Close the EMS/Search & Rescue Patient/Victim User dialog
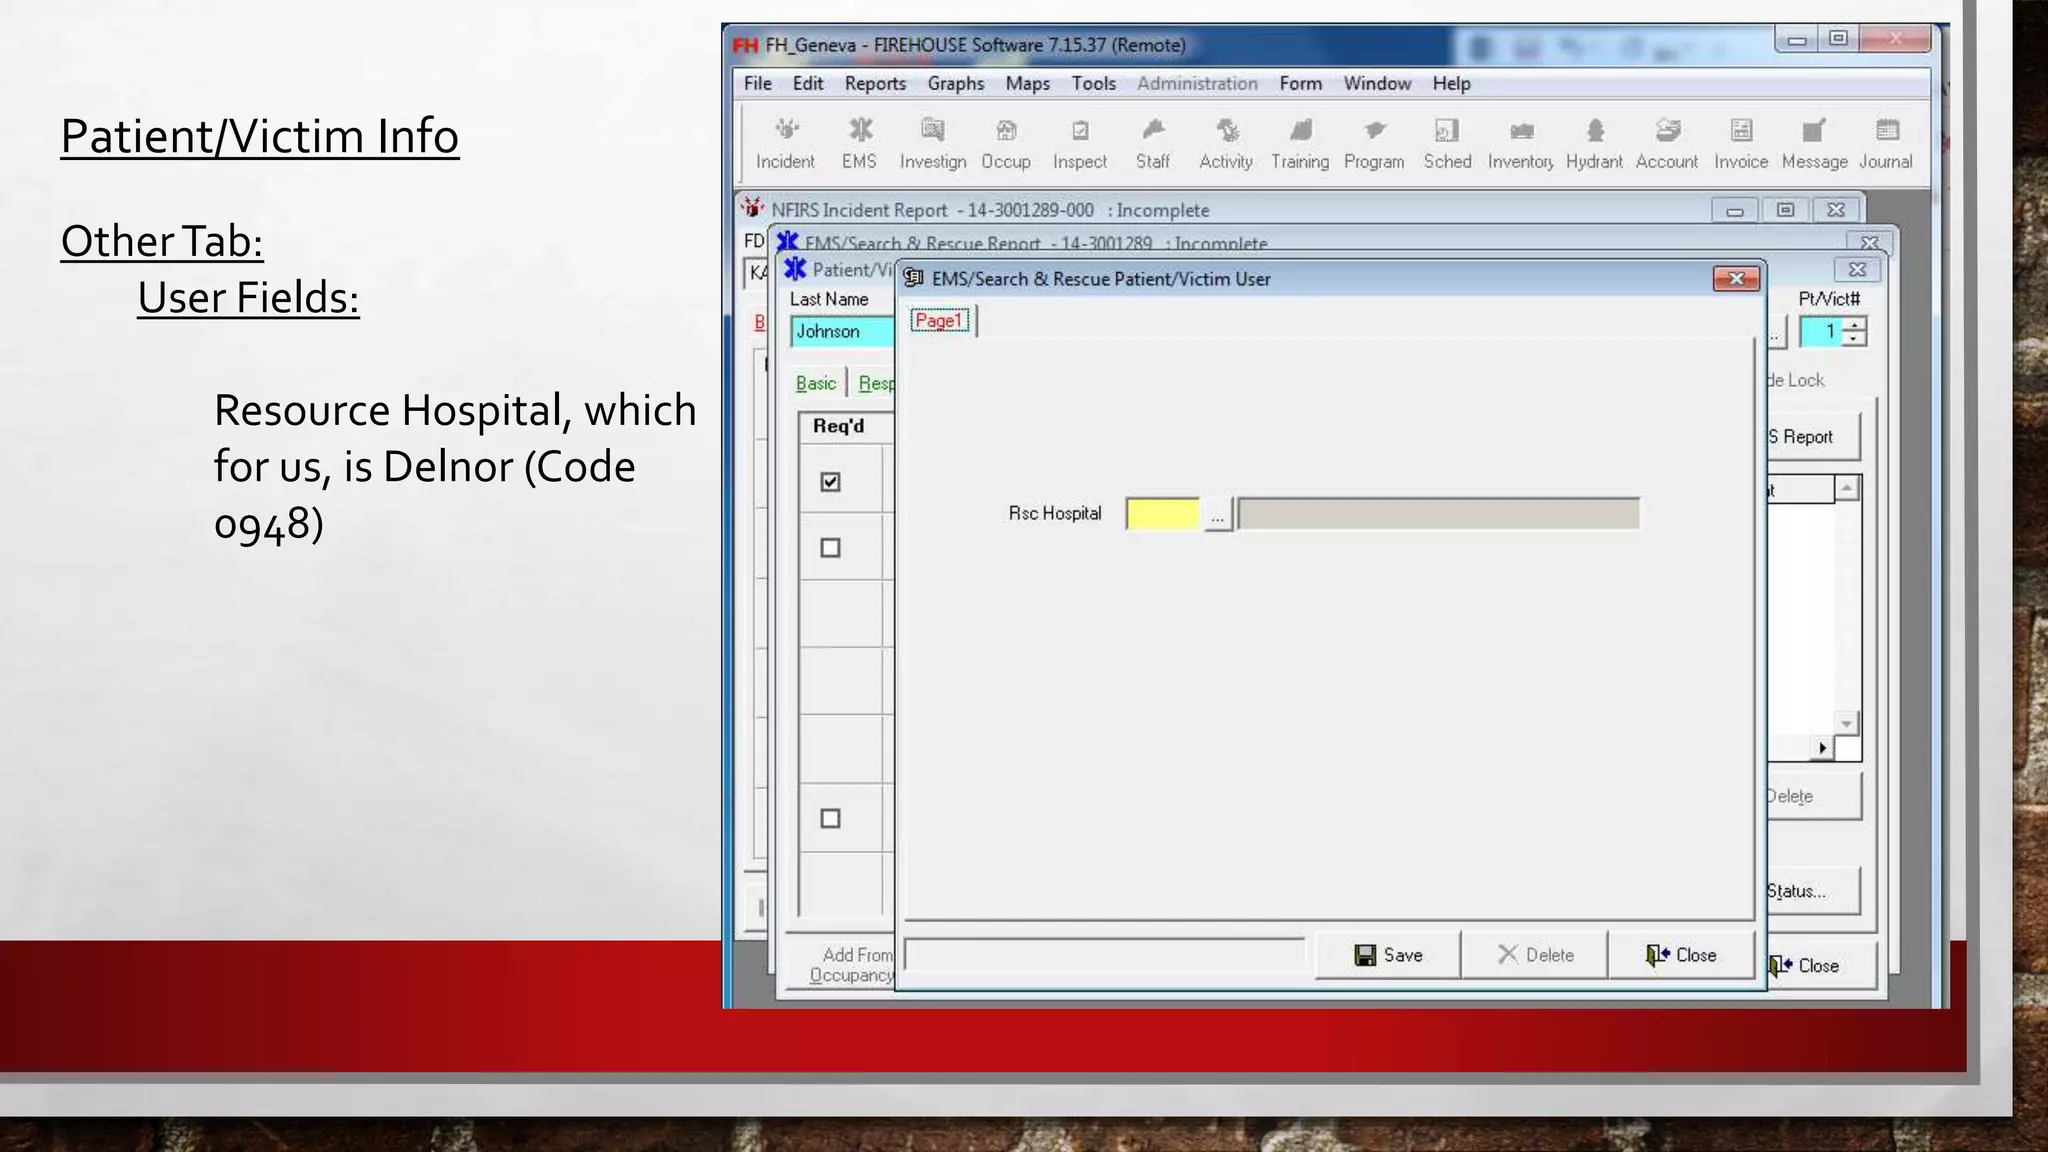 (x=1736, y=279)
